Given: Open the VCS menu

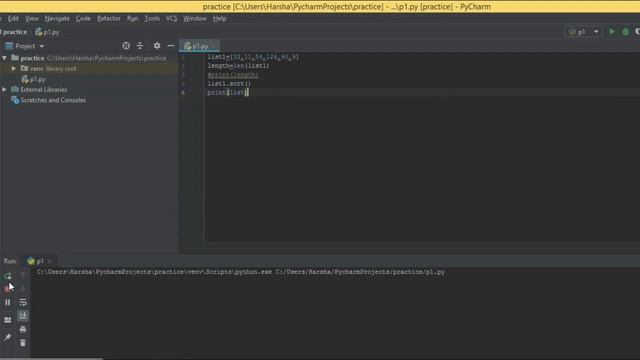Looking at the screenshot, I should coord(171,18).
